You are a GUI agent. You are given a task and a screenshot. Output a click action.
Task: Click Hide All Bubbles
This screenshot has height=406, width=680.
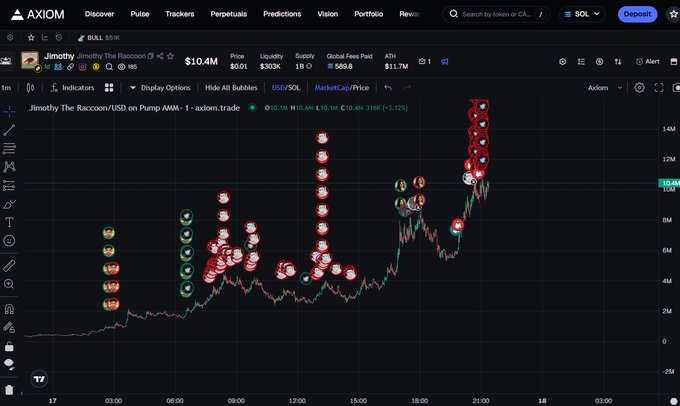[231, 88]
